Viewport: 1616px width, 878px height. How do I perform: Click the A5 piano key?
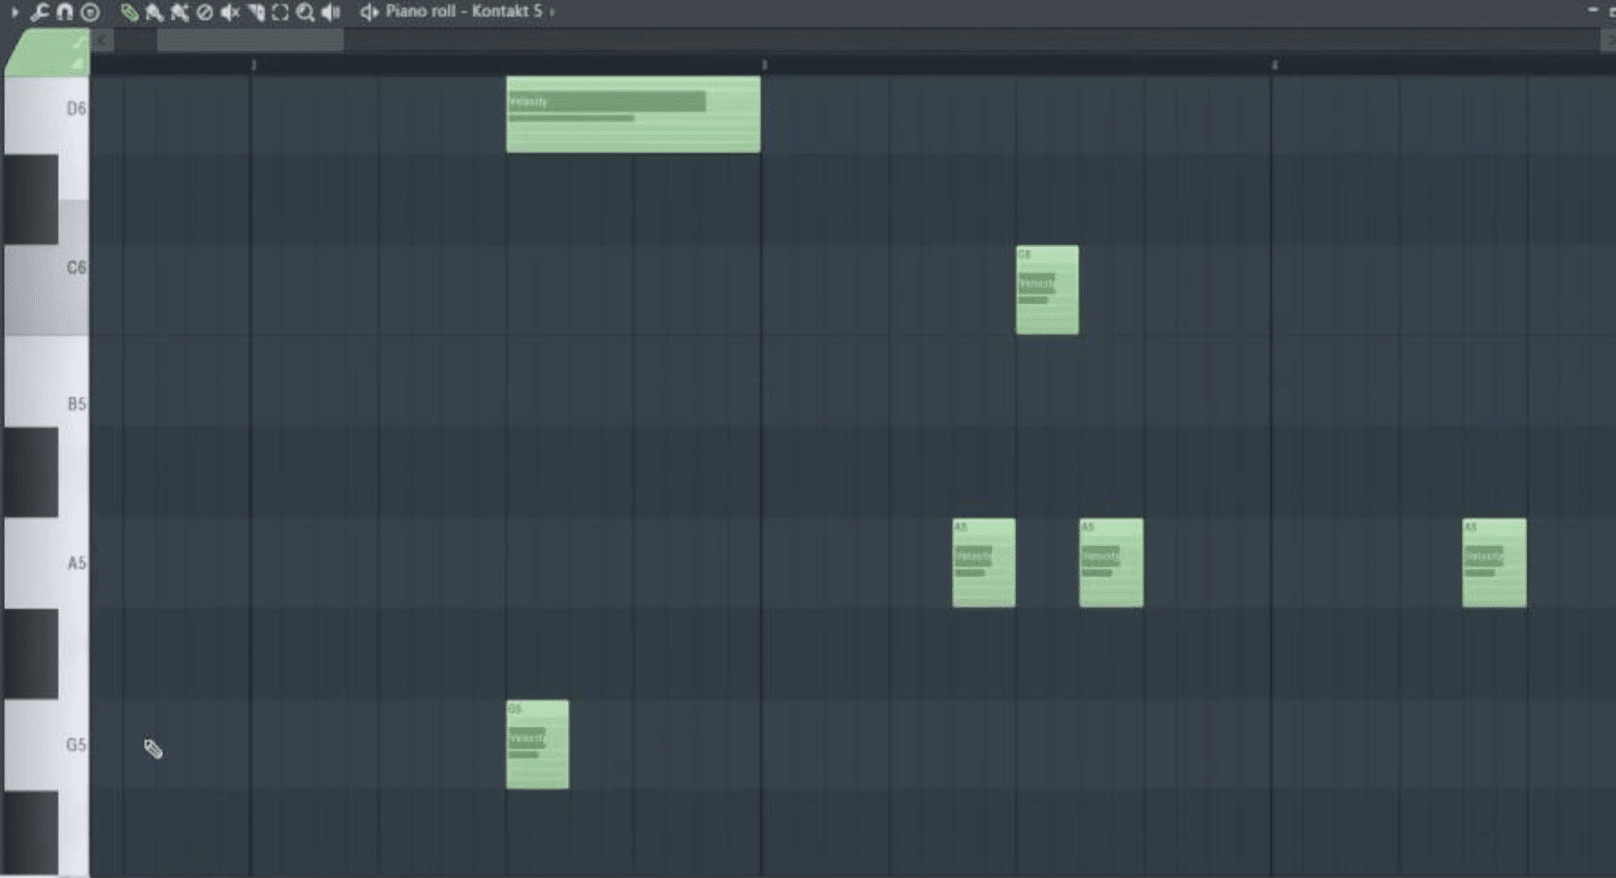coord(46,563)
